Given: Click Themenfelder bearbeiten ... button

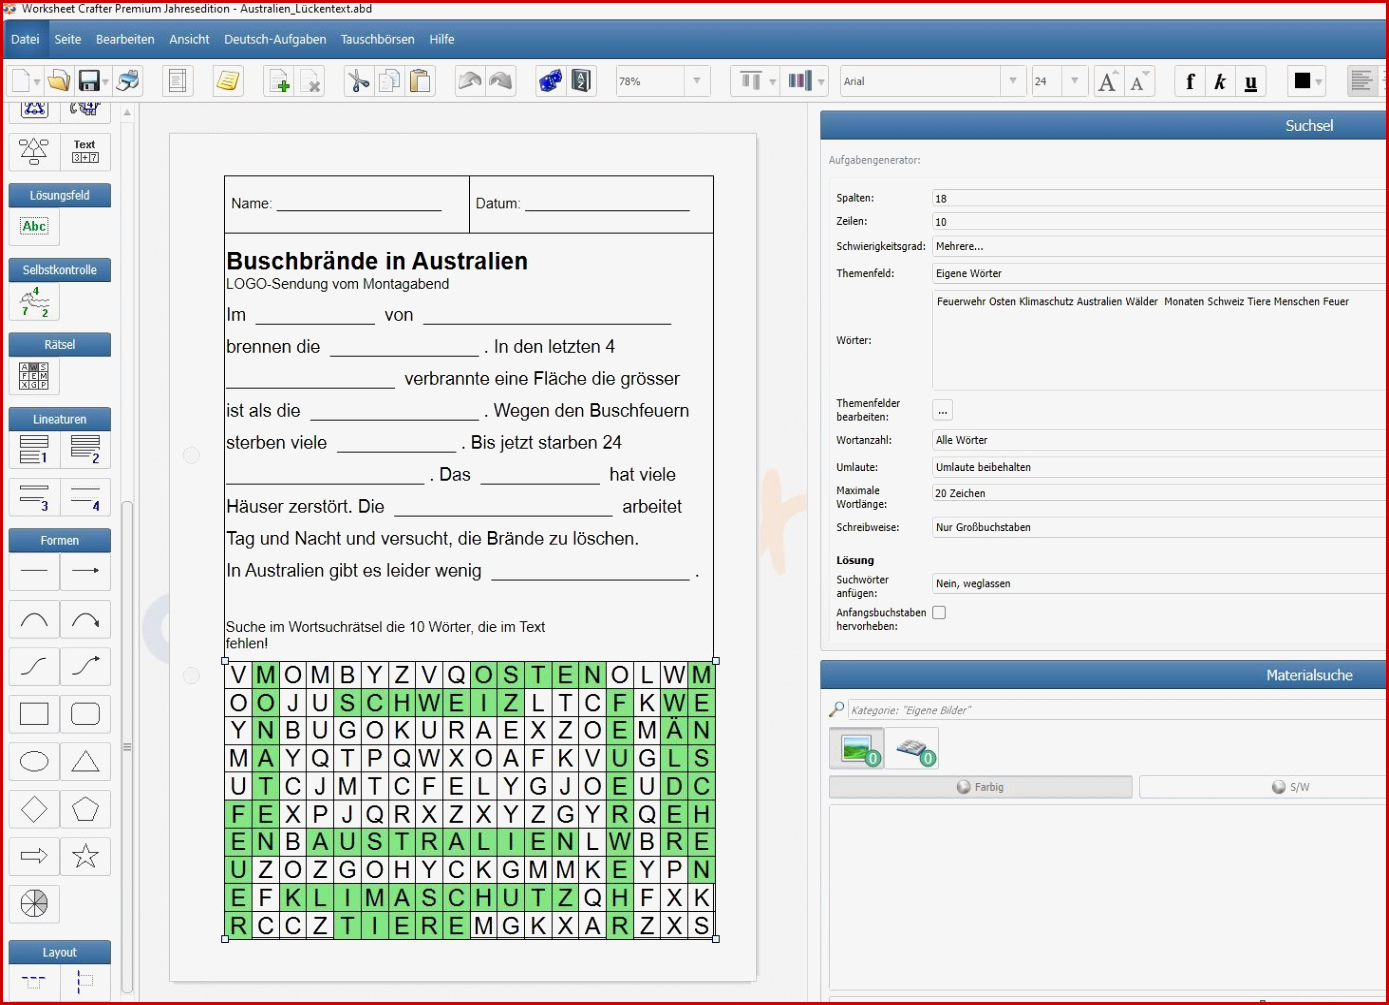Looking at the screenshot, I should 942,410.
